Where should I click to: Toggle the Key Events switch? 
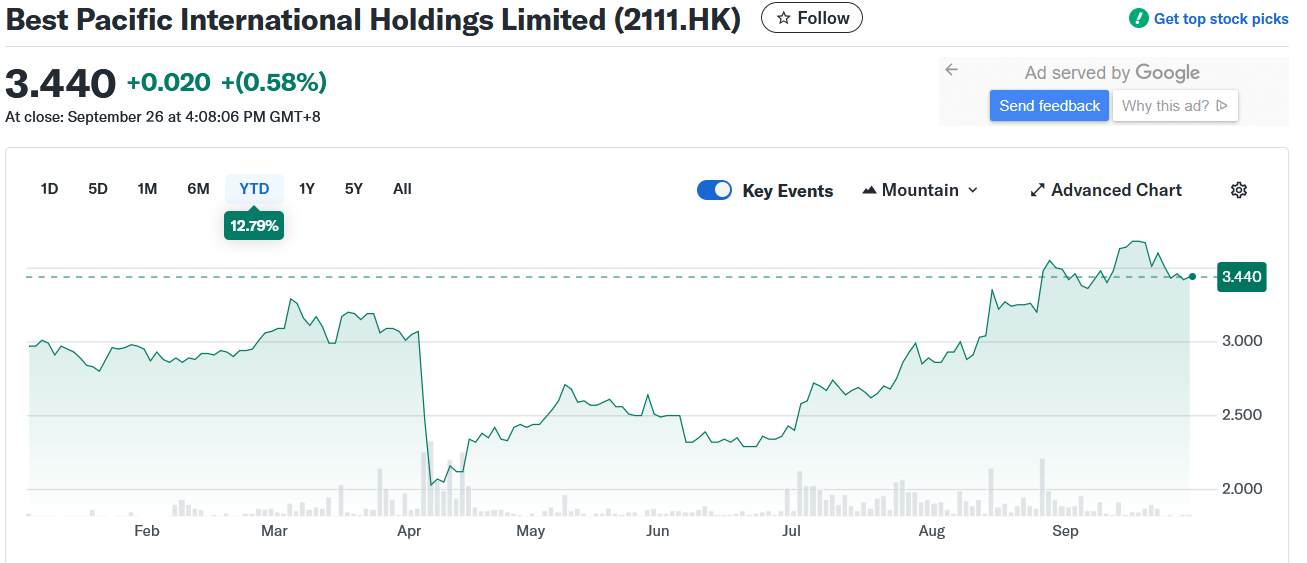tap(715, 190)
